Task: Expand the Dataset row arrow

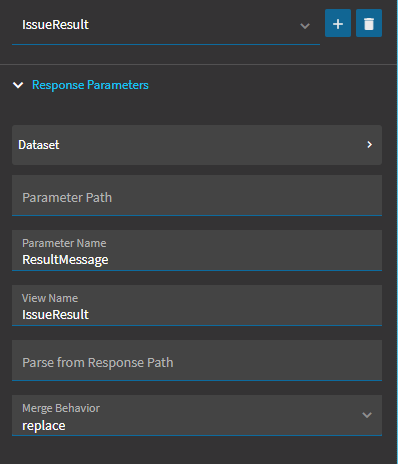Action: click(x=369, y=145)
